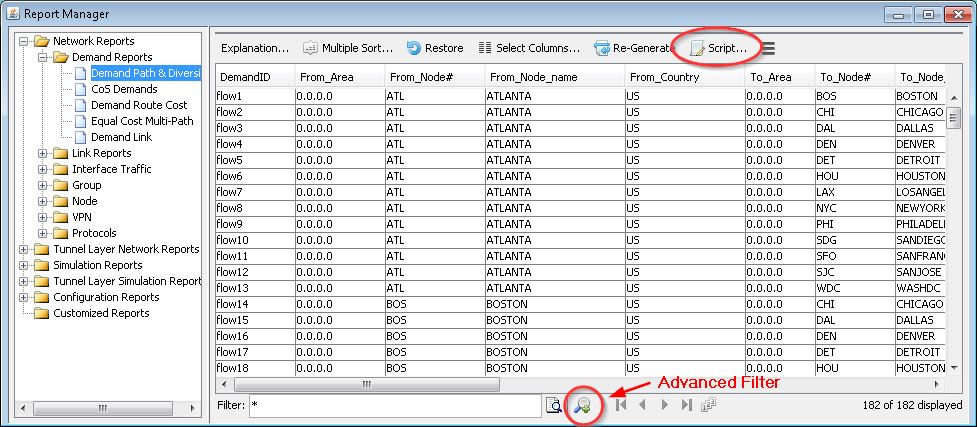977x427 pixels.
Task: Go to the first page of results
Action: click(x=621, y=405)
